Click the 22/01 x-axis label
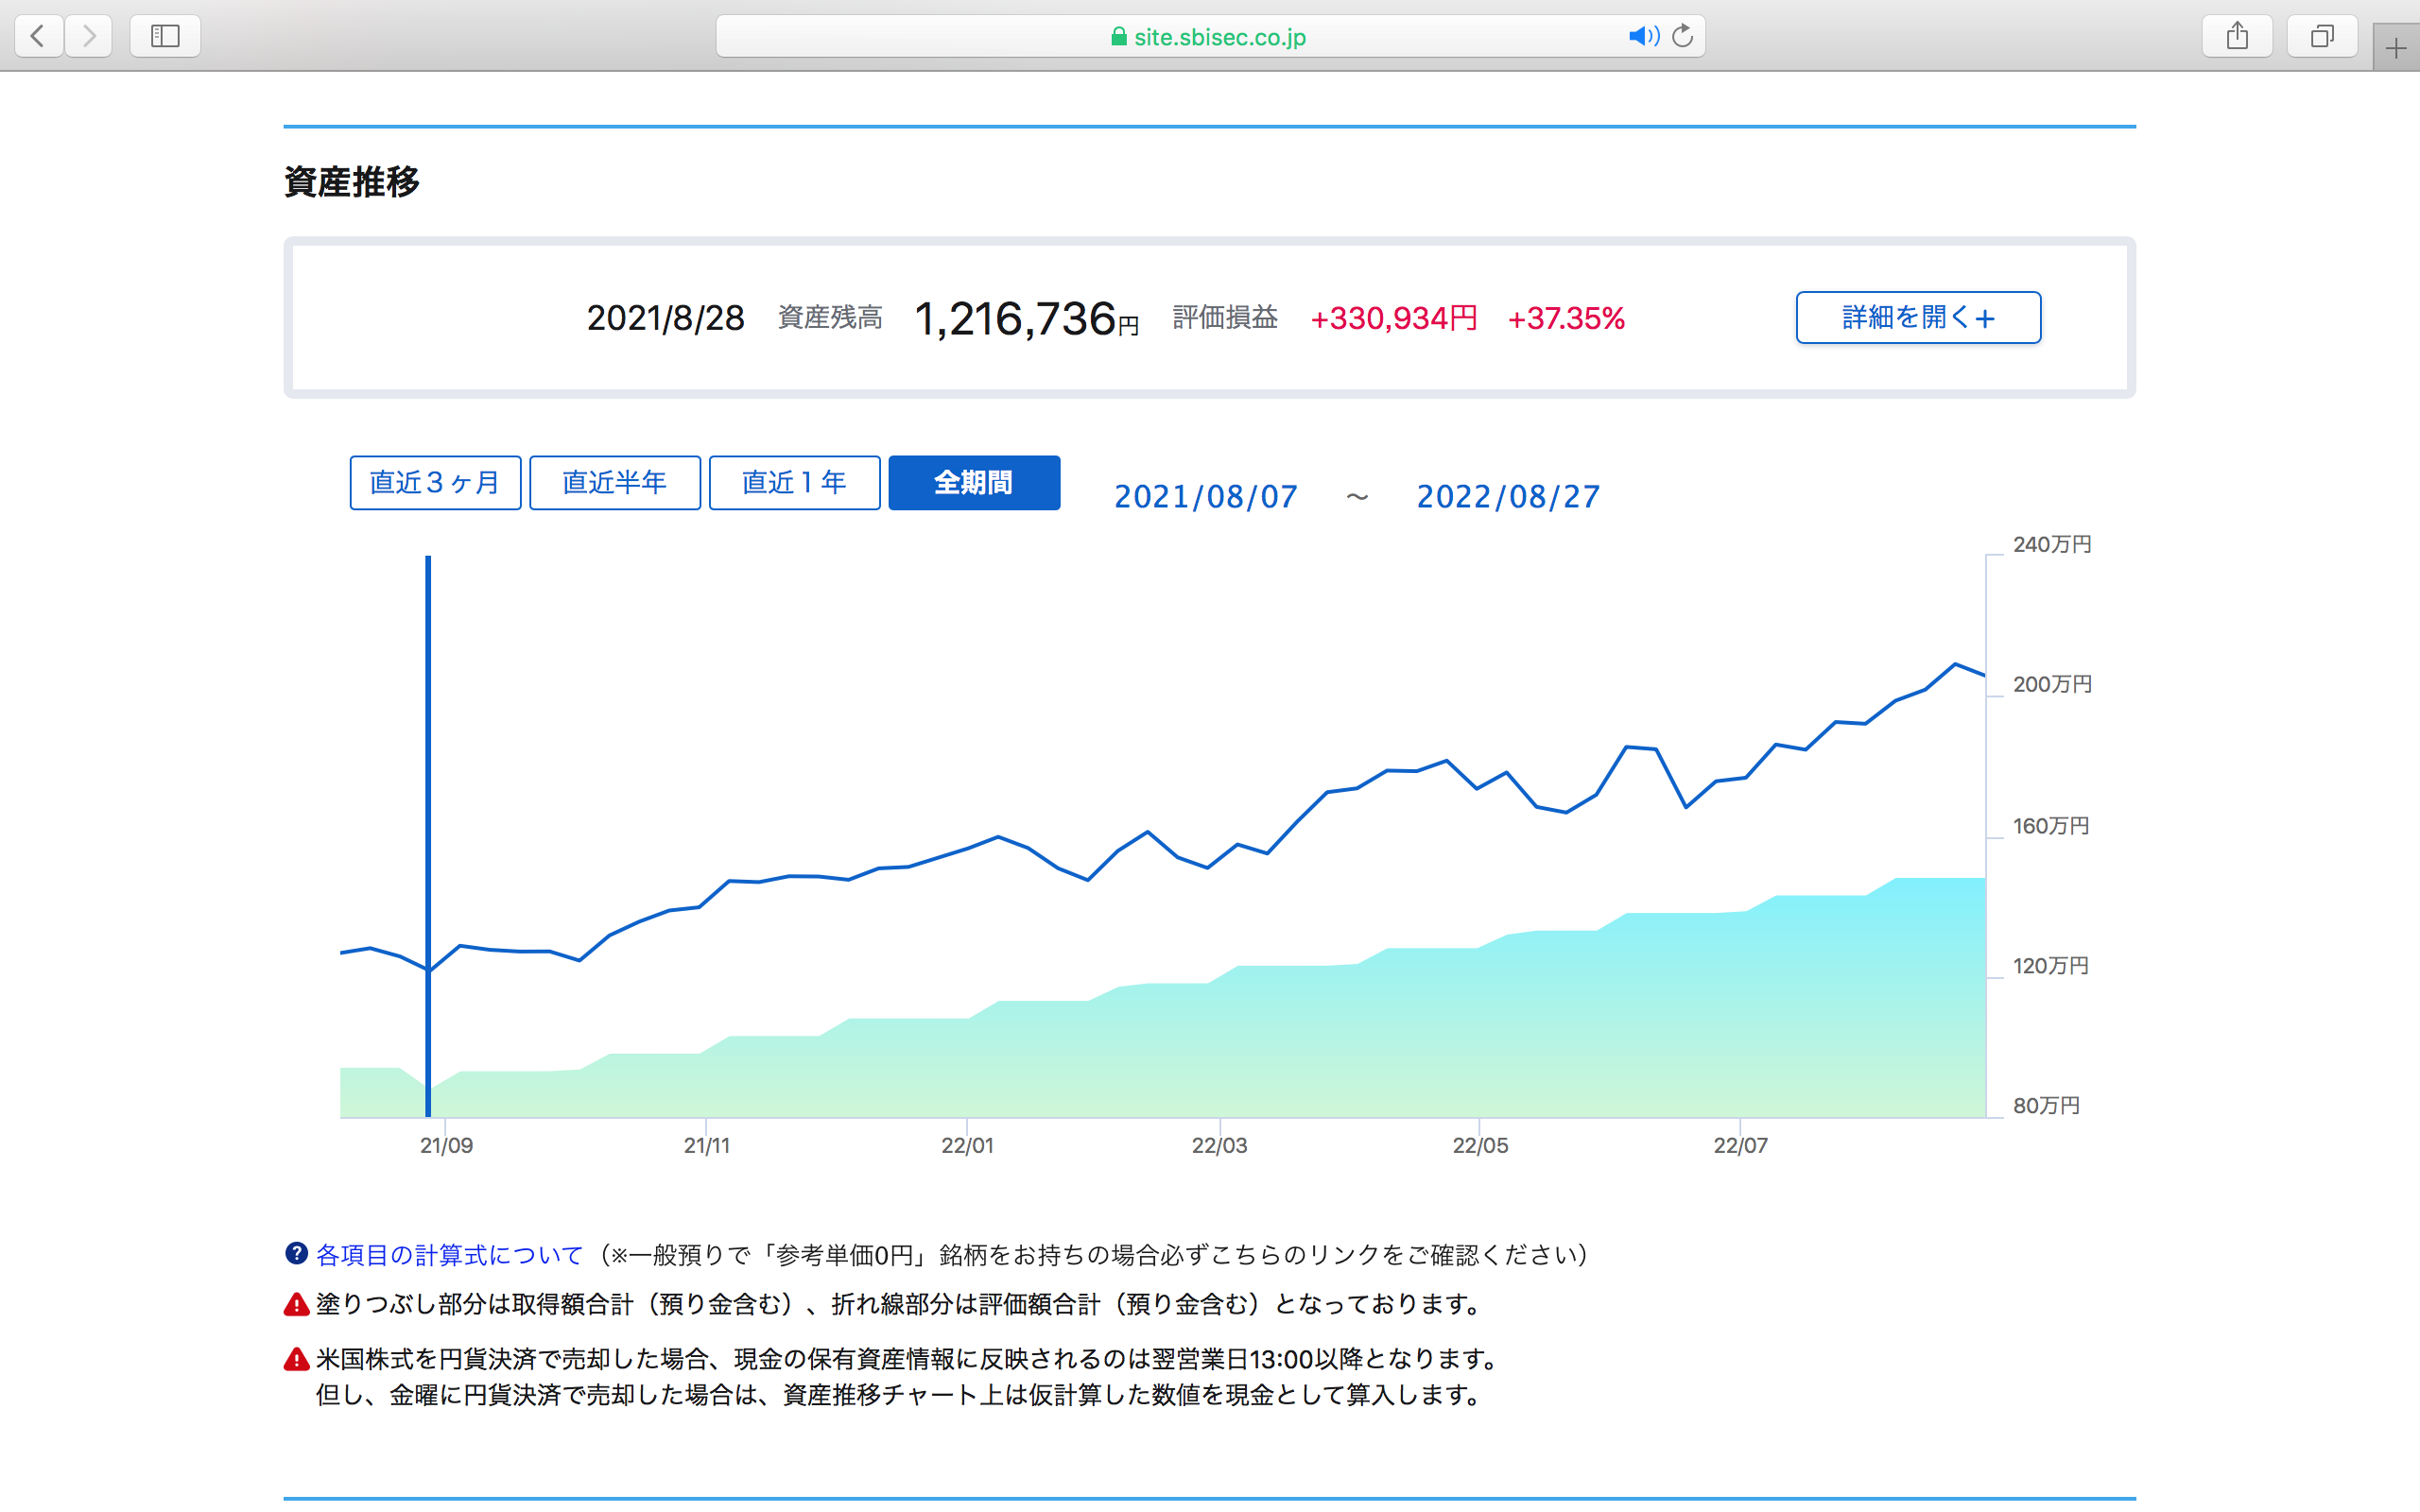The height and width of the screenshot is (1512, 2420). coord(967,1146)
